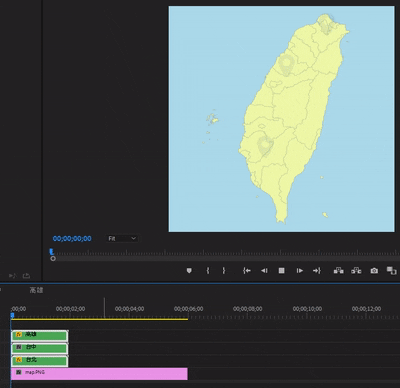The height and width of the screenshot is (388, 400).
Task: Go to Out point button
Action: pyautogui.click(x=317, y=271)
